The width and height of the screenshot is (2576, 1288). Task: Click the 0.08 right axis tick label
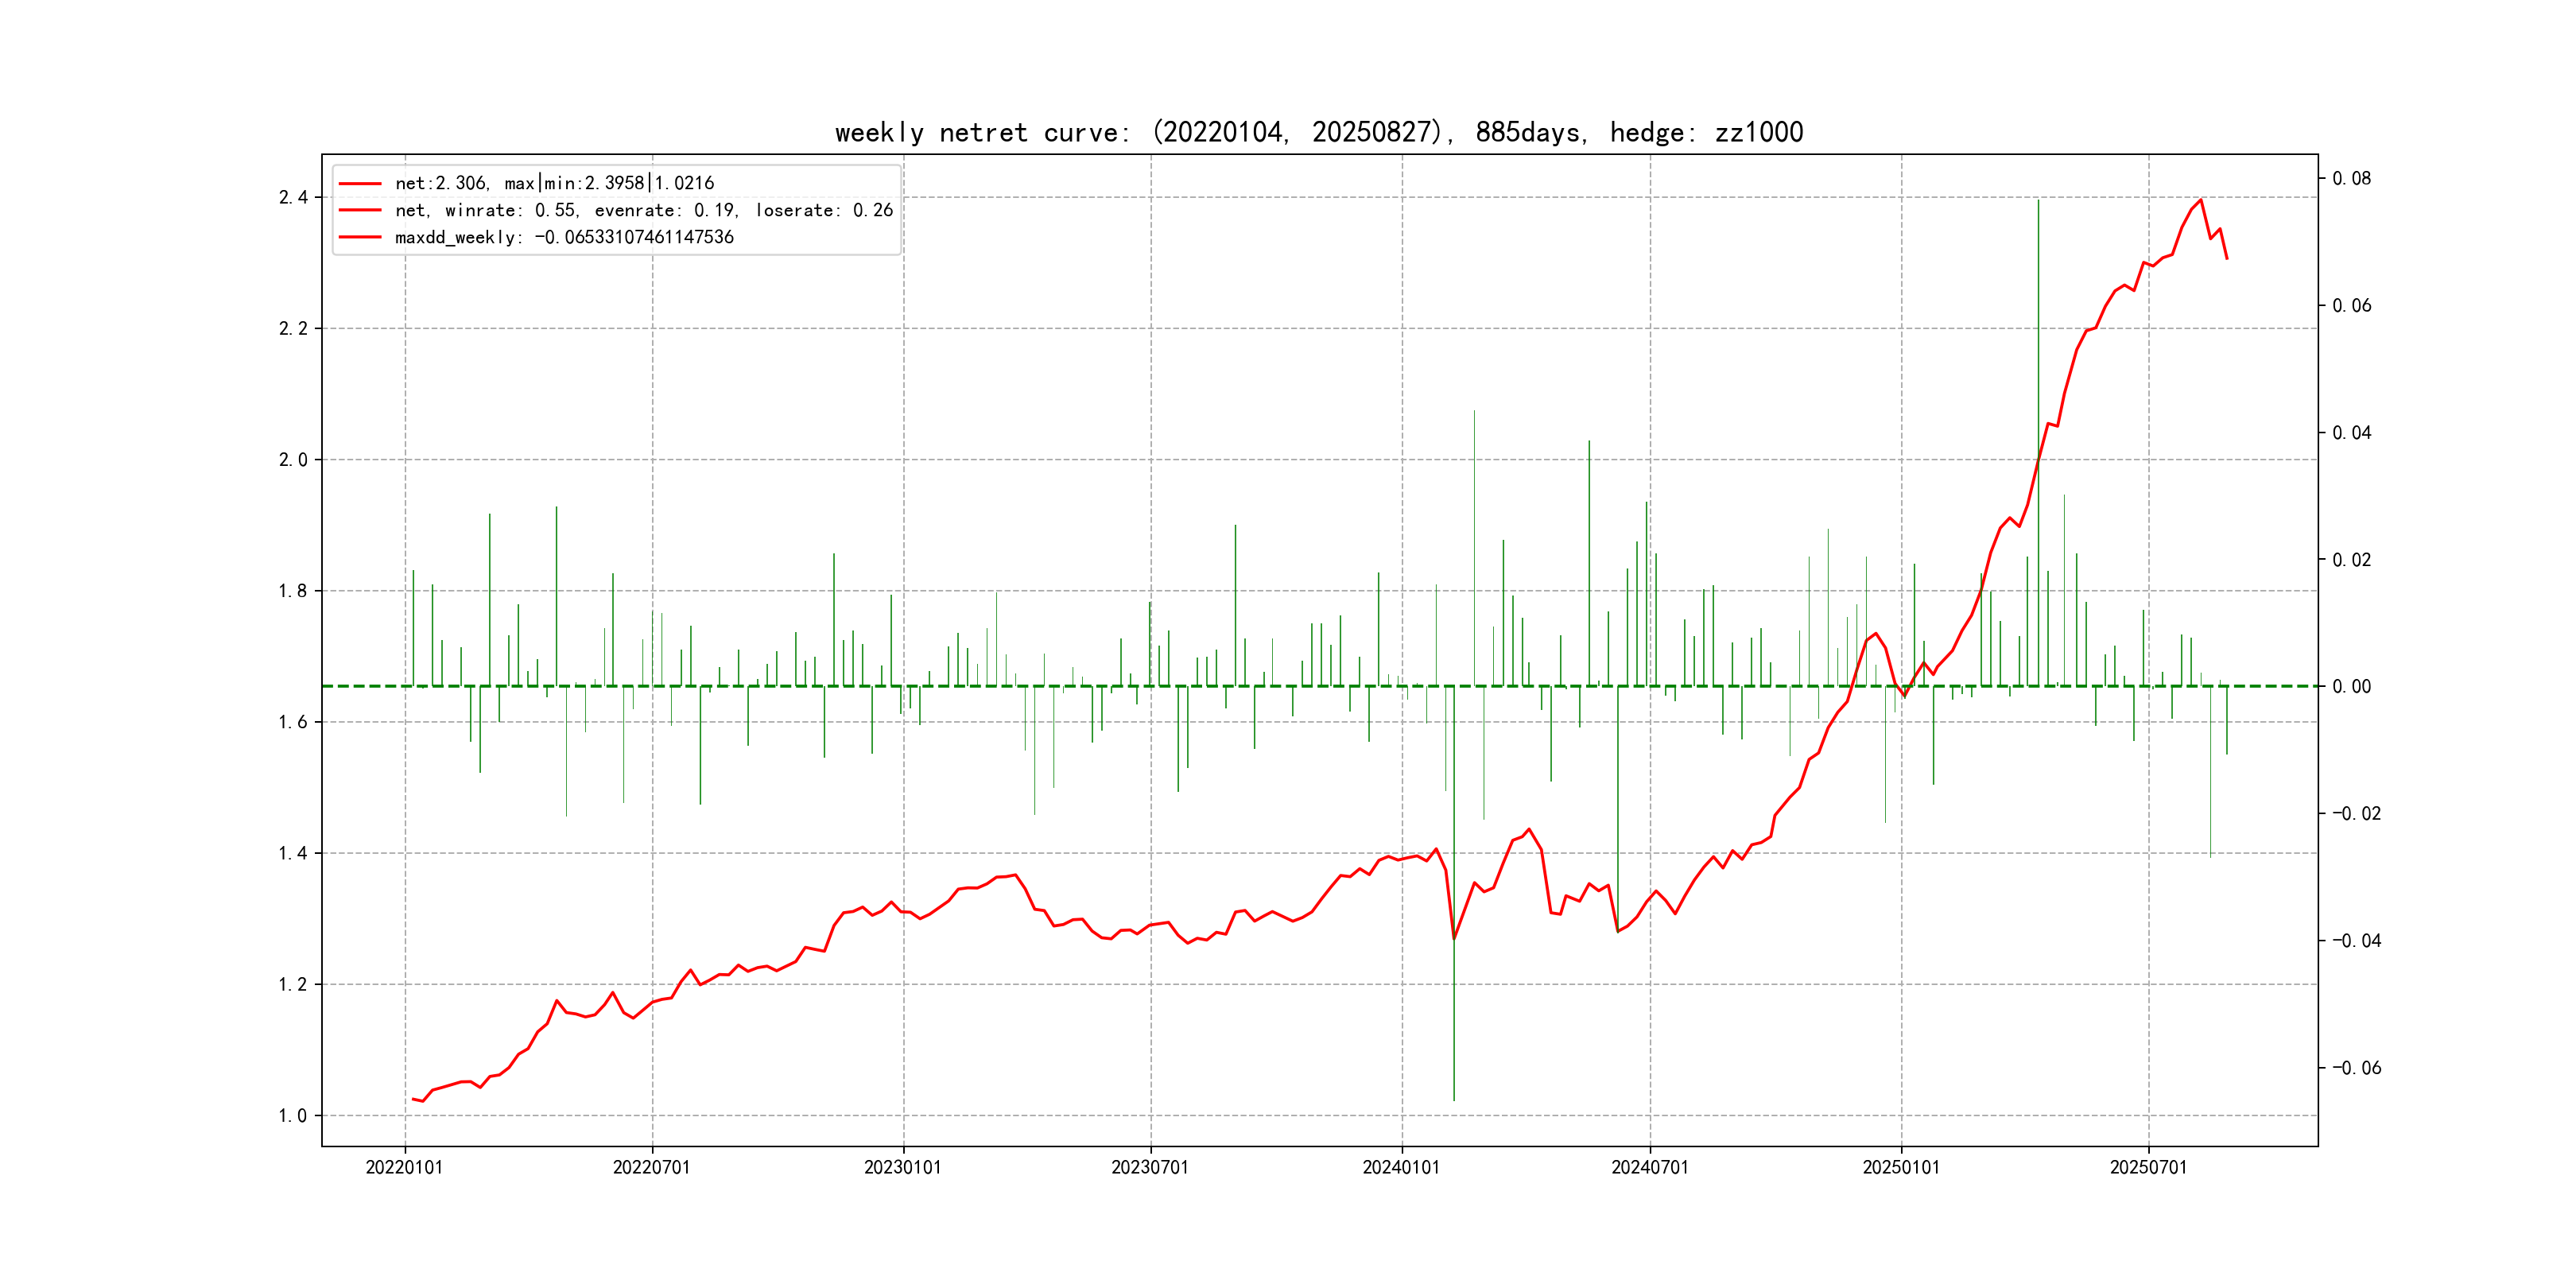tap(2351, 179)
